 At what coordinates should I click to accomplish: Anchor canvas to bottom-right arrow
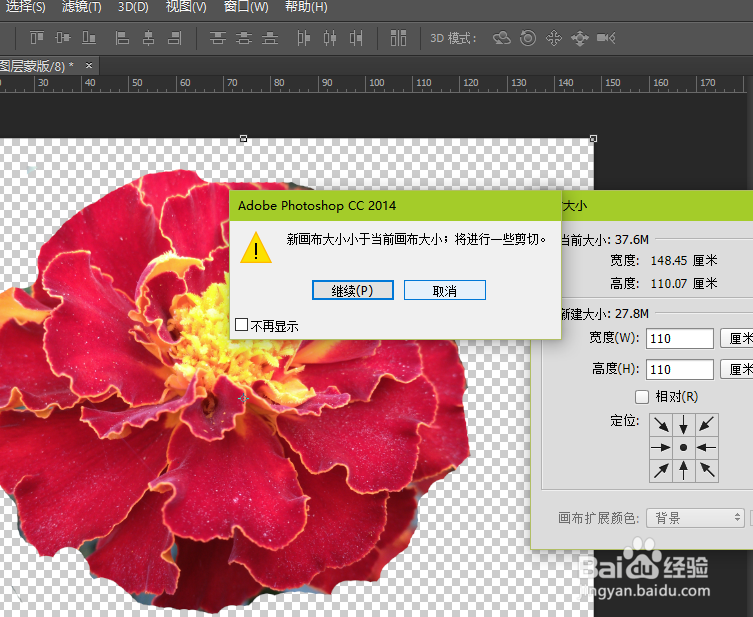click(706, 470)
